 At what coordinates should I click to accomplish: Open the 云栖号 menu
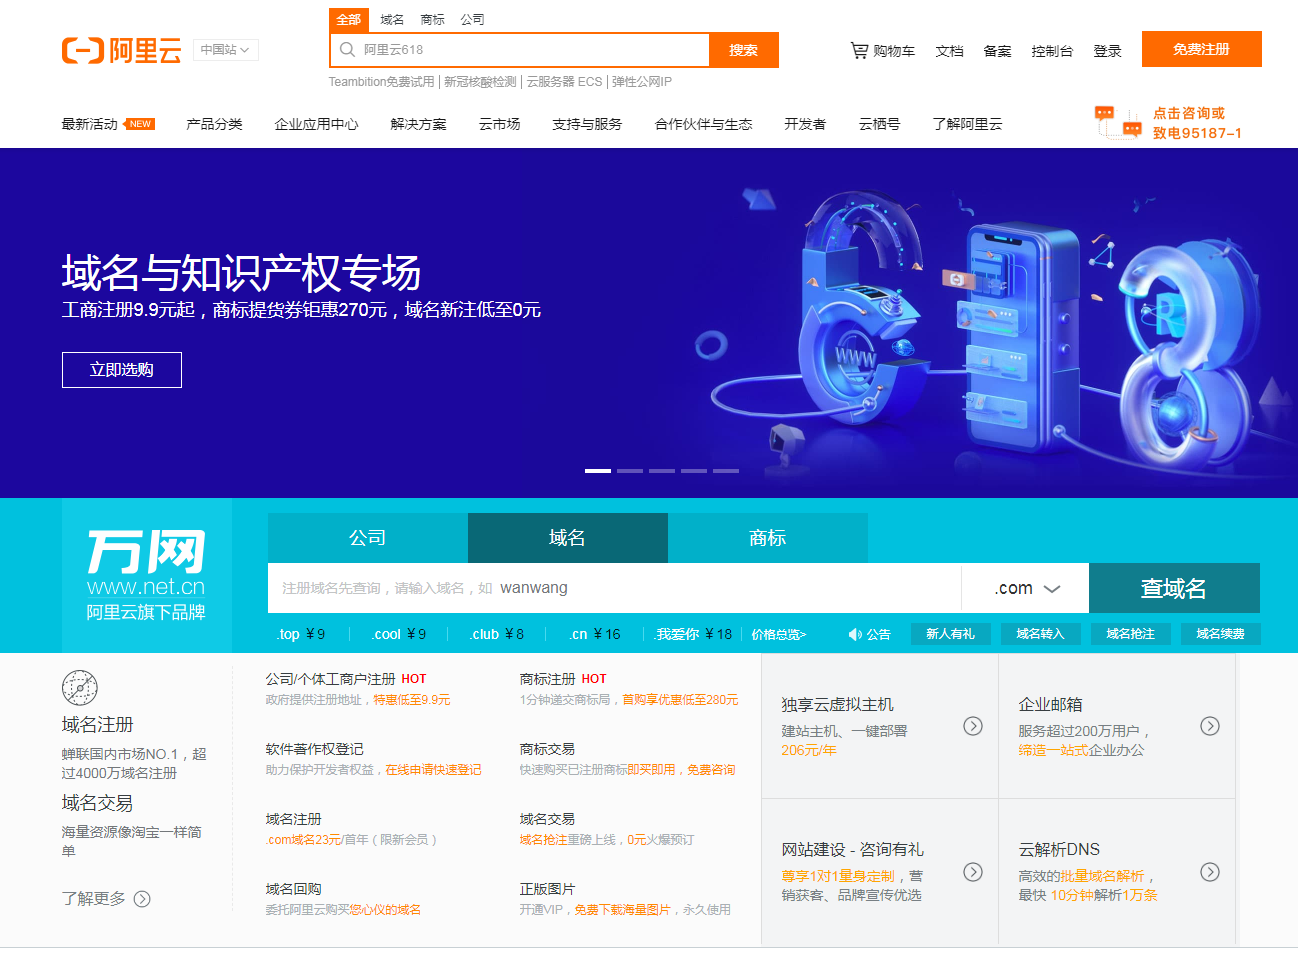click(x=879, y=124)
